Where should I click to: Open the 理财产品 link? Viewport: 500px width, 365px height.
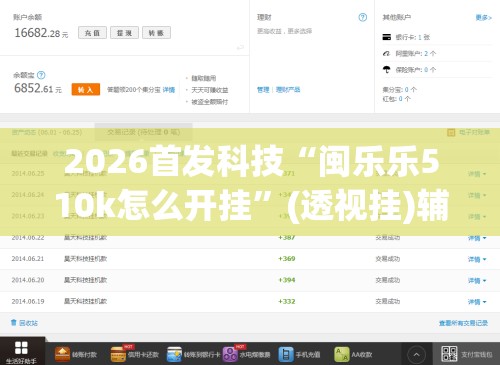point(288,90)
